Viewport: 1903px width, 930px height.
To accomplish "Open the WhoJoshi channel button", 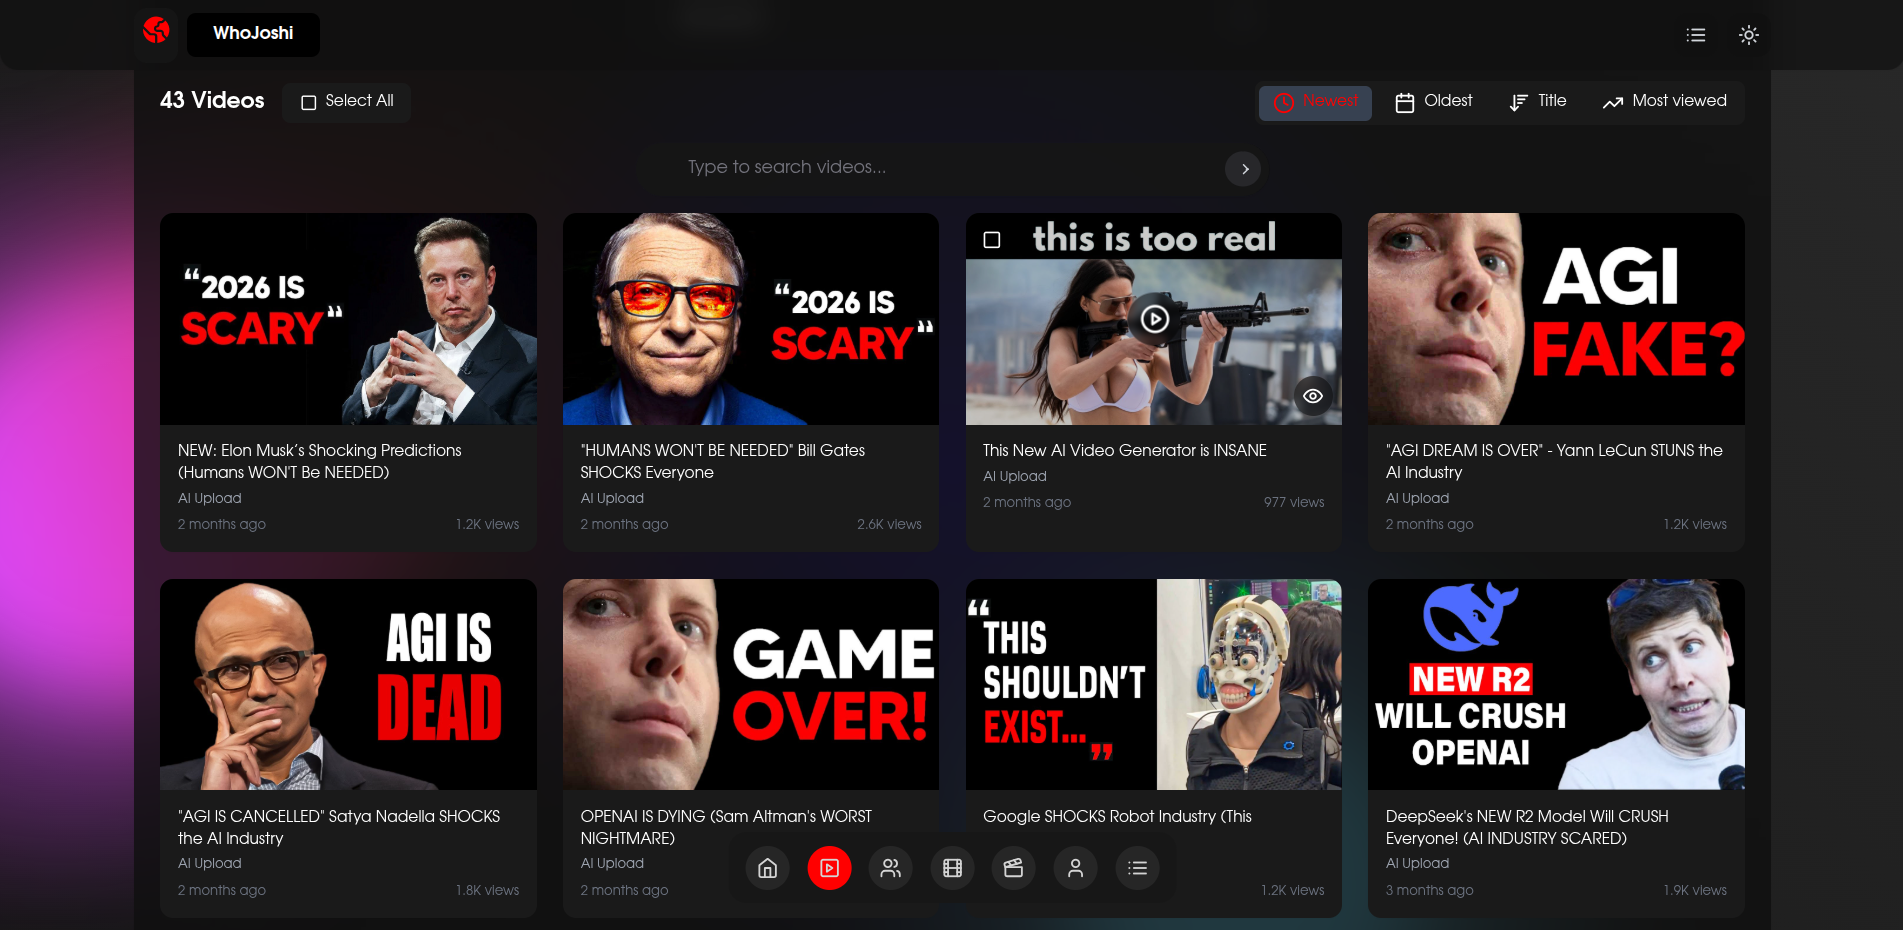I will [x=253, y=34].
